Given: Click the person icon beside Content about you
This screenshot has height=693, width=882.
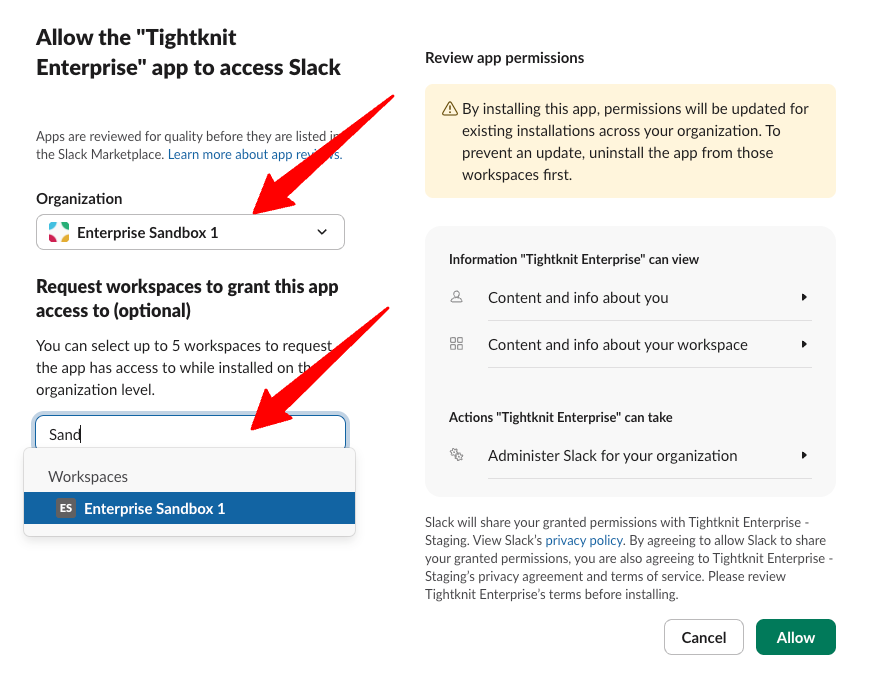Looking at the screenshot, I should click(457, 296).
